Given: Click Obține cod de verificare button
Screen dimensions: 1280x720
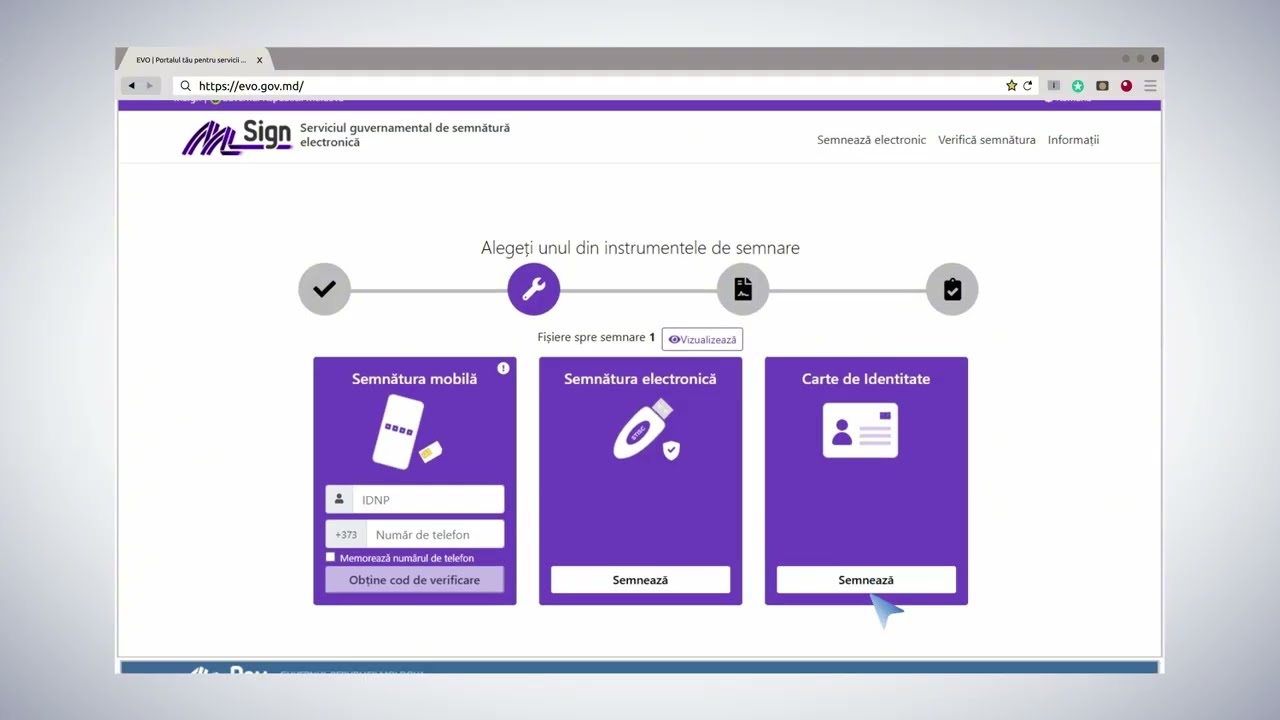Looking at the screenshot, I should point(414,580).
